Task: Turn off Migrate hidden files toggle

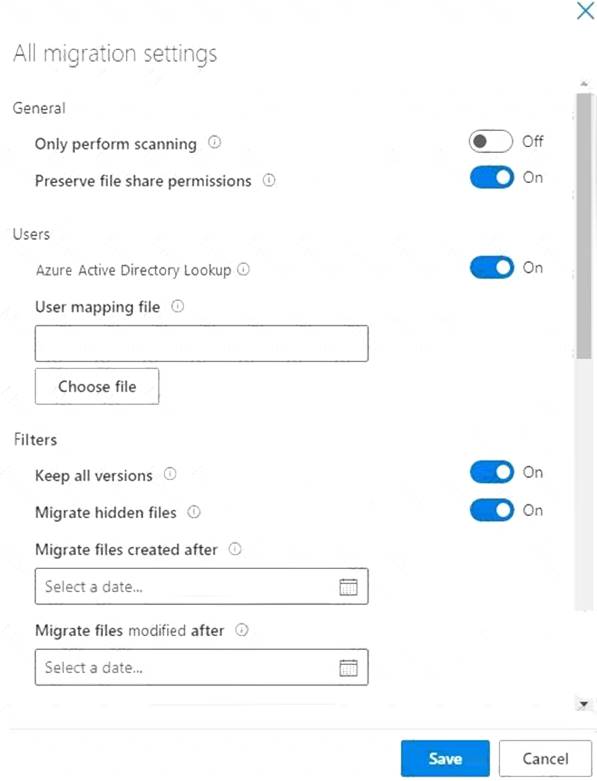Action: click(491, 510)
